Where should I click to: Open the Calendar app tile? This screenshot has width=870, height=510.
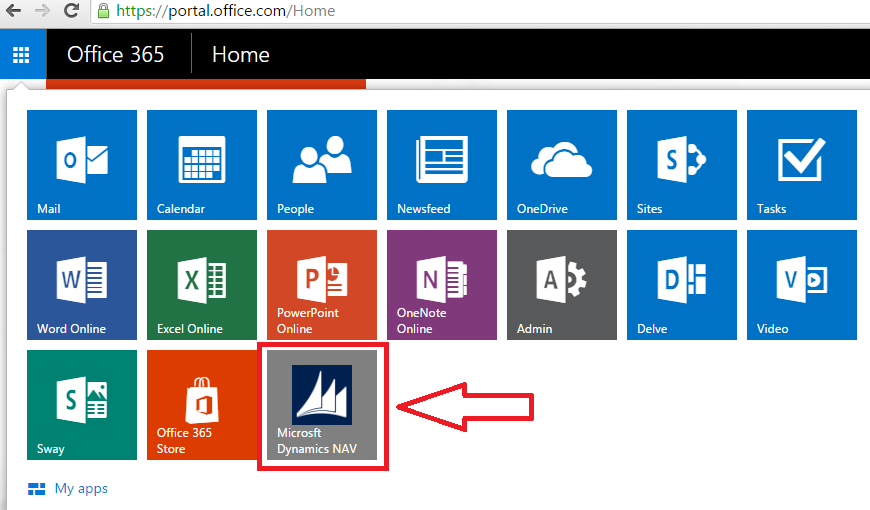click(202, 165)
